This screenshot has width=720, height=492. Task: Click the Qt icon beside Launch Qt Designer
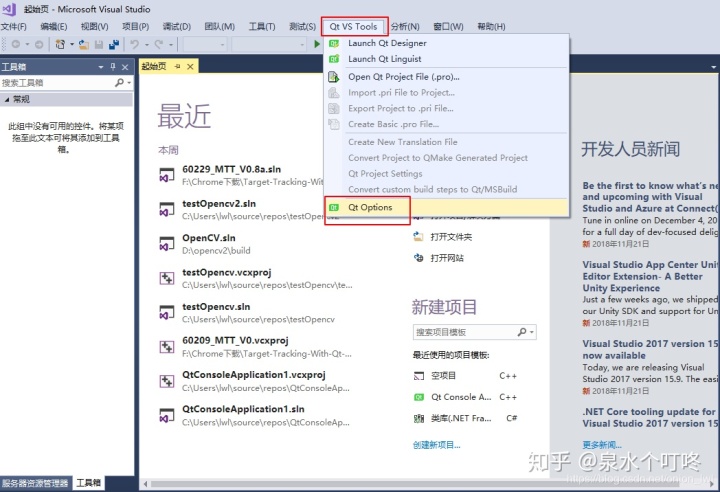pos(334,43)
